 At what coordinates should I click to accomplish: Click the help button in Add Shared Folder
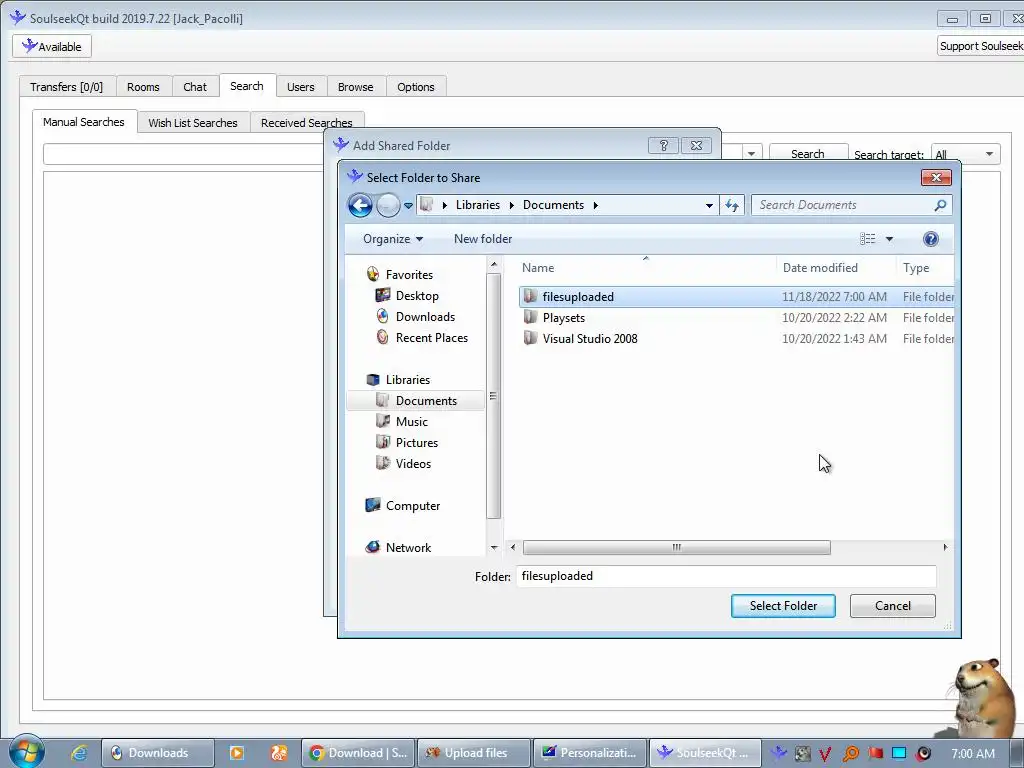pyautogui.click(x=664, y=146)
